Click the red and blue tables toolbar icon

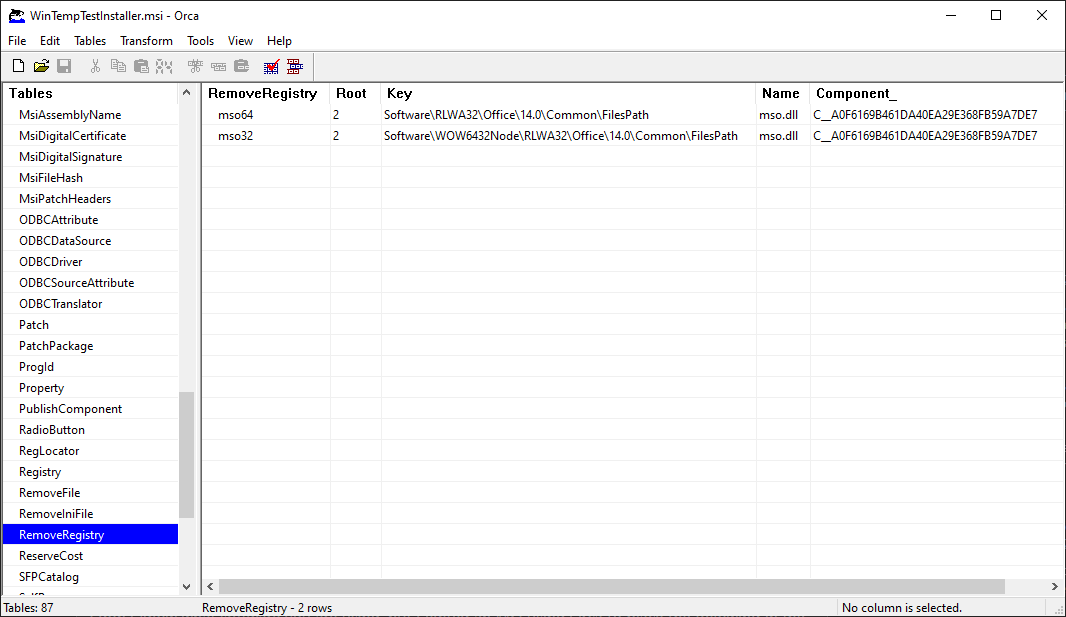tap(294, 66)
